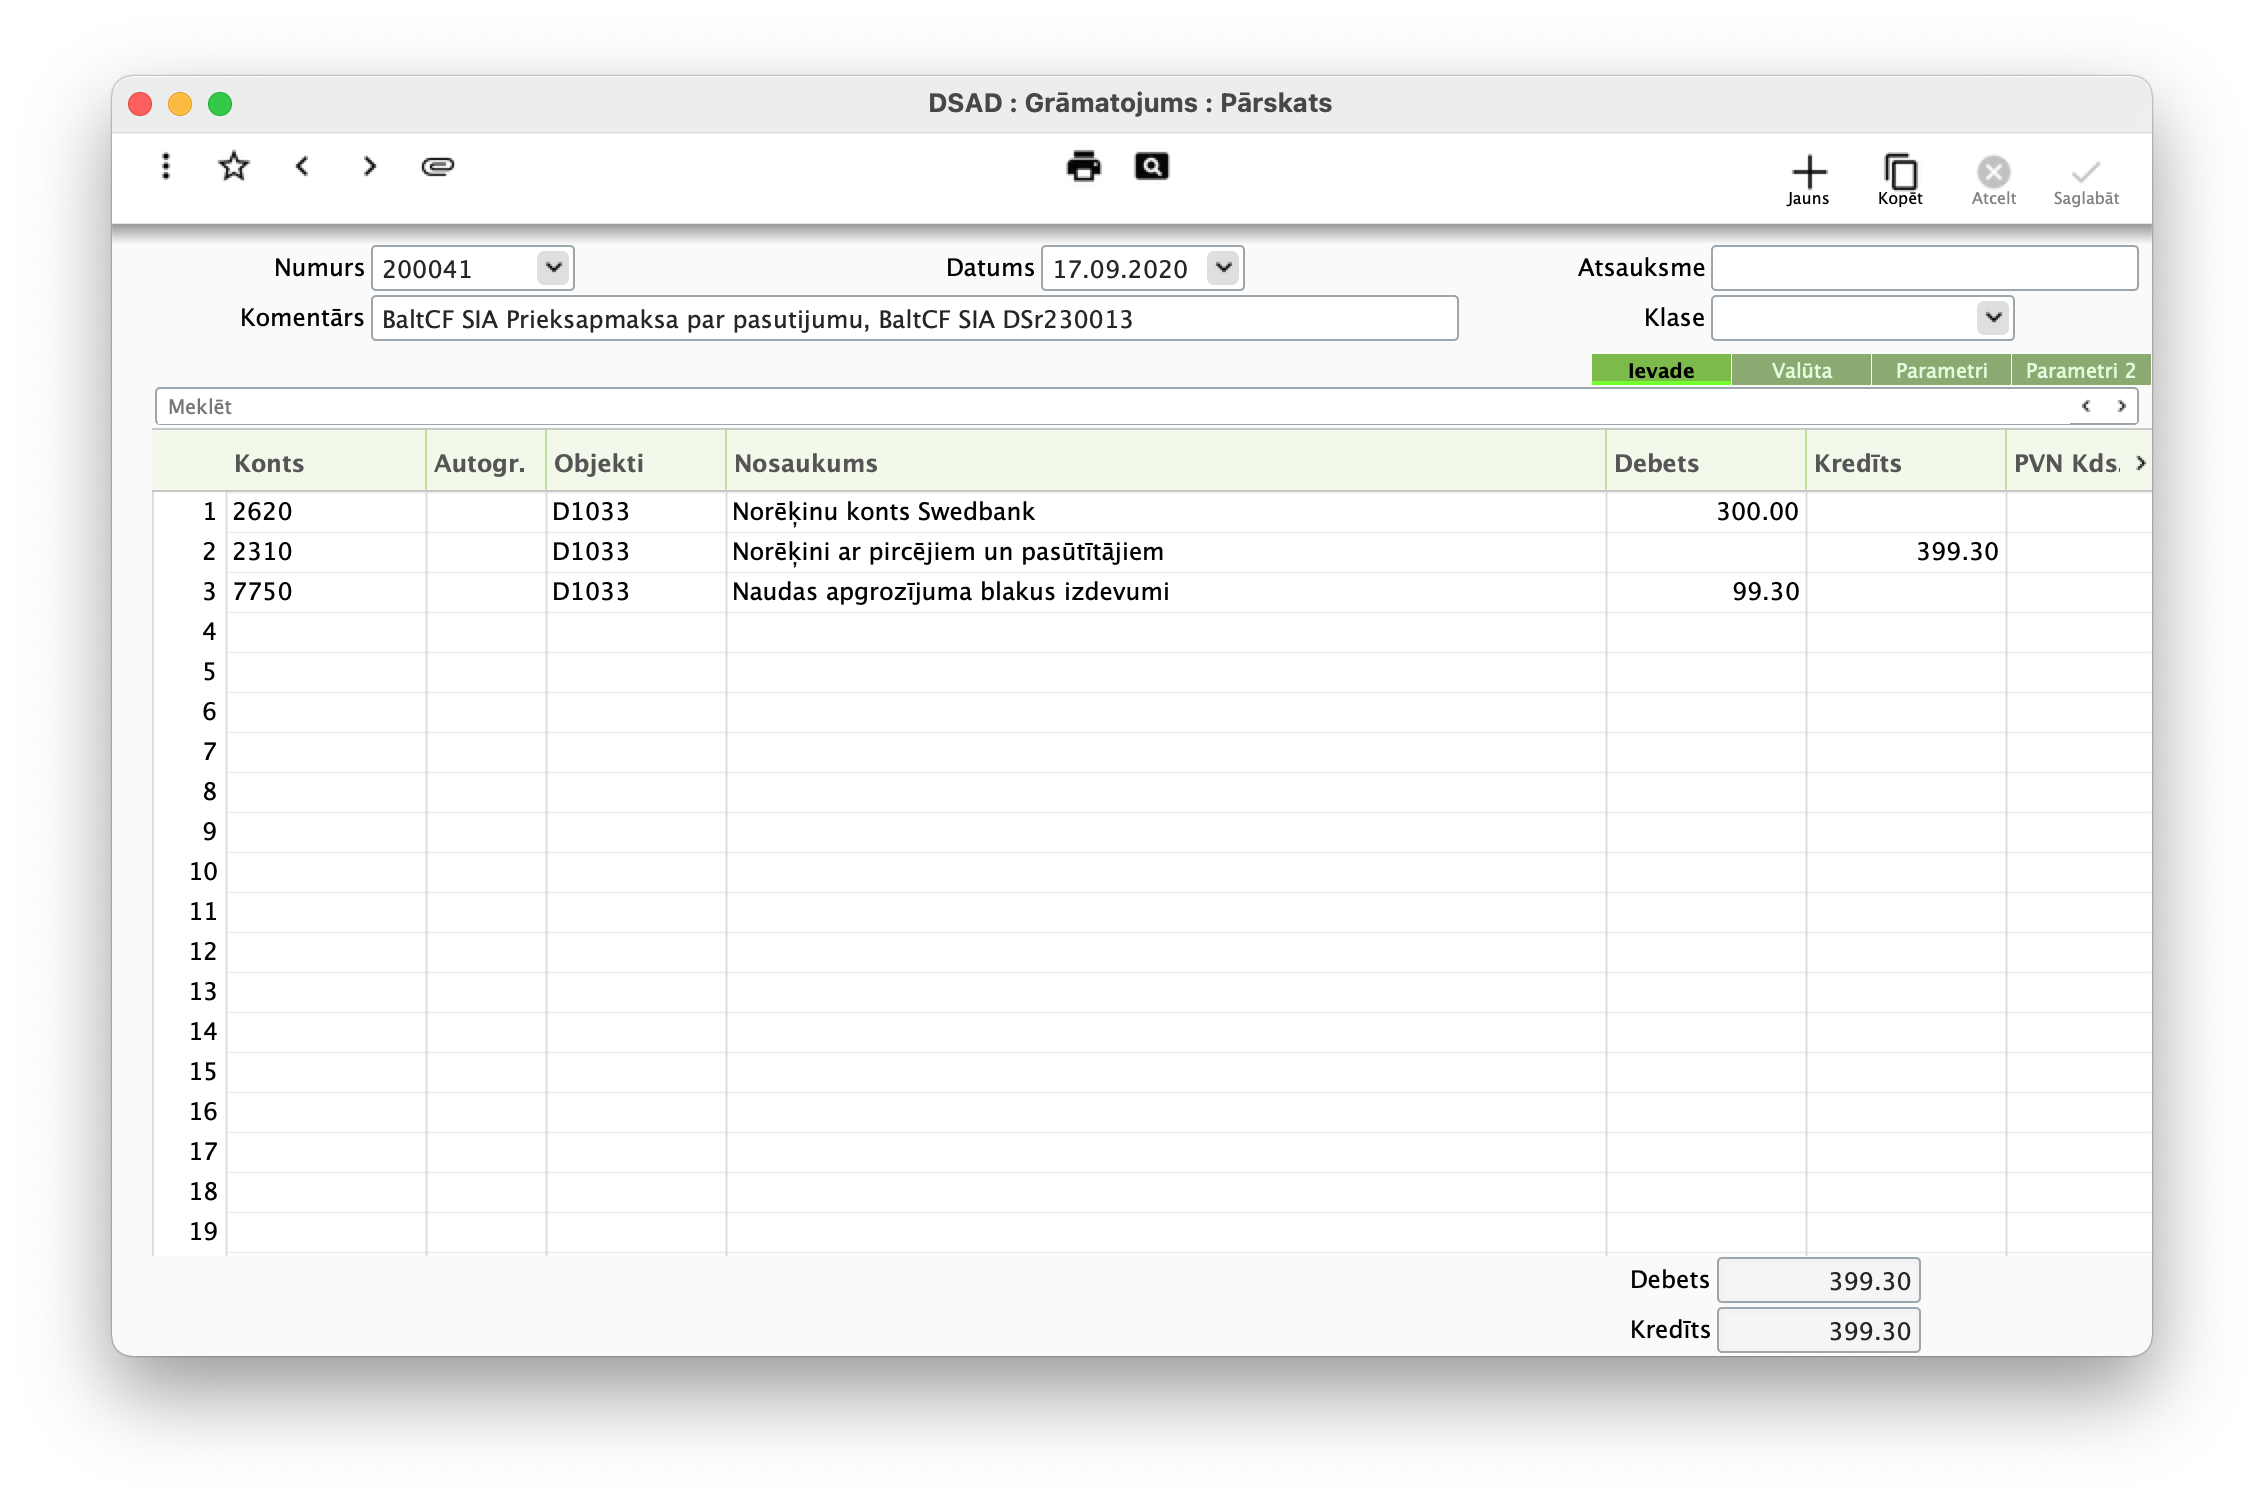Navigate to the previous record with the left arrow
Screen dimensions: 2264x1504
coord(302,167)
